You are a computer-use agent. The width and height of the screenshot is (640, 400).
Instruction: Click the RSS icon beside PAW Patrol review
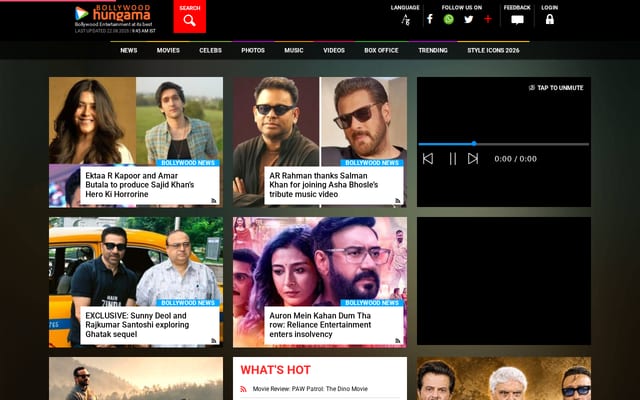[x=243, y=389]
